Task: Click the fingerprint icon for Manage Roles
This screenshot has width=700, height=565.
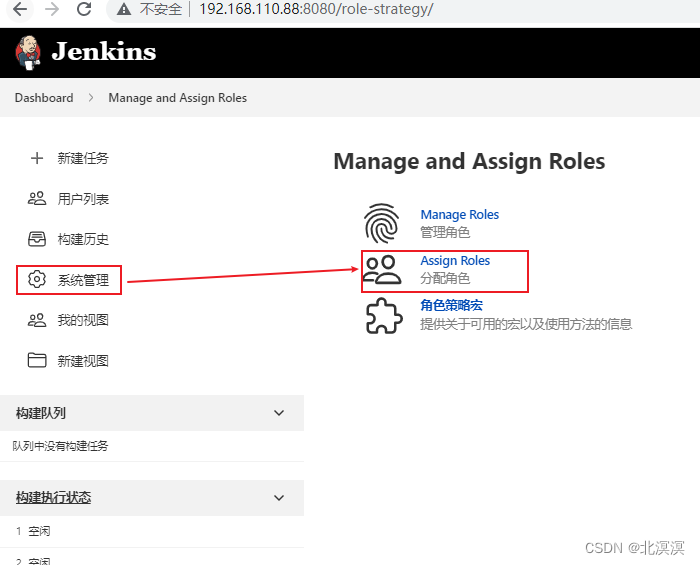Action: [382, 223]
